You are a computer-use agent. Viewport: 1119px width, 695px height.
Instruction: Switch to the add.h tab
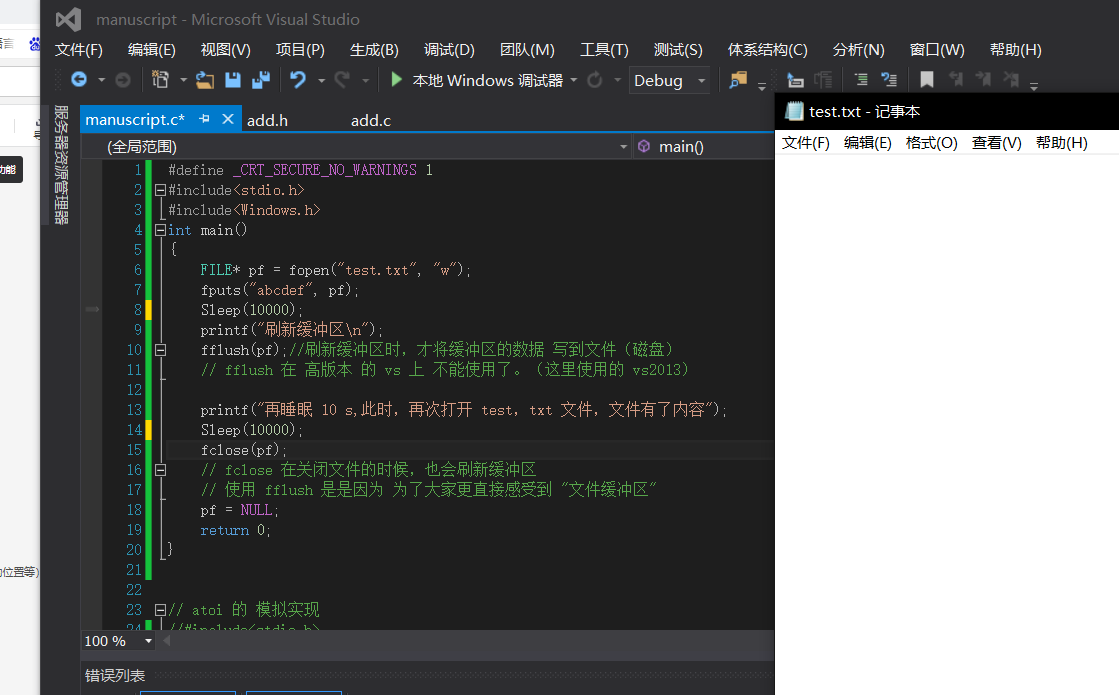[268, 120]
